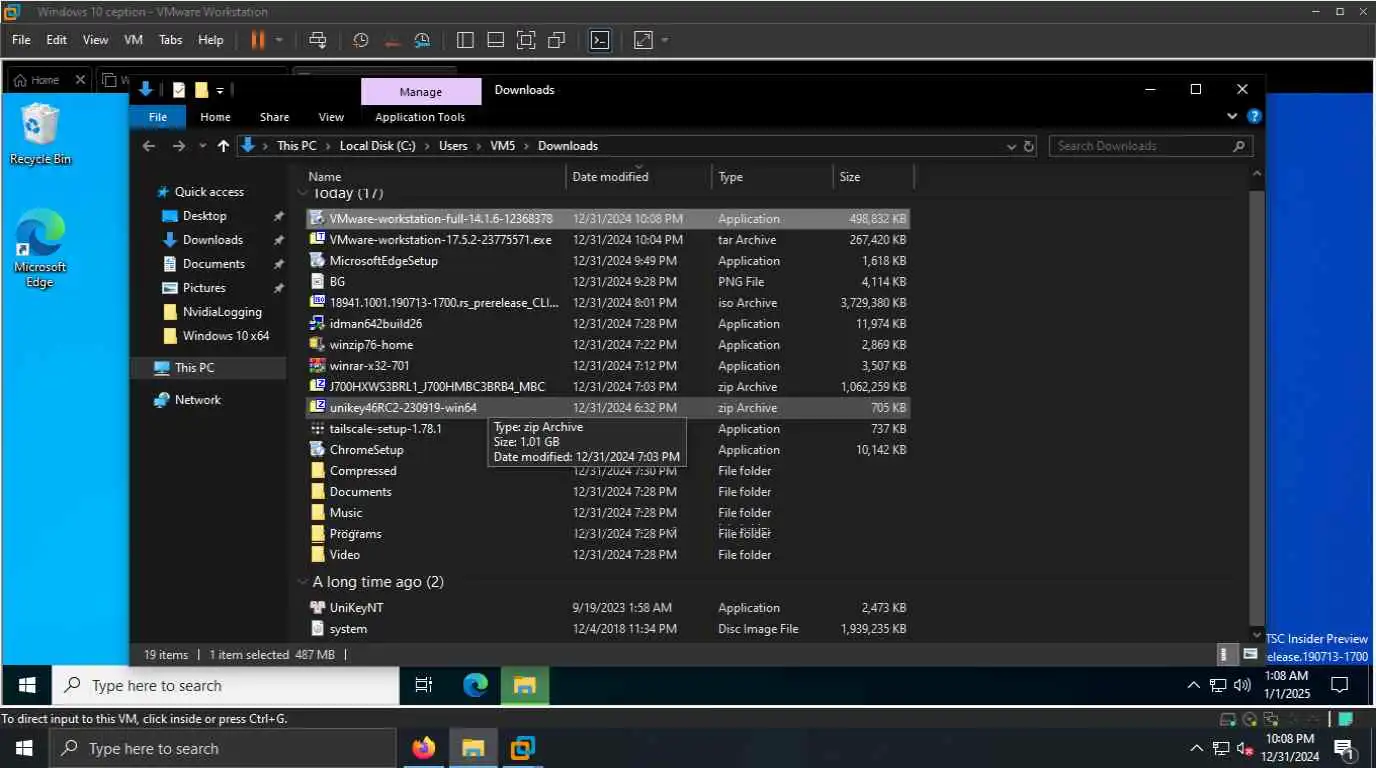1376x768 pixels.
Task: Select NvidiaLogging folder in navigation pane
Action: point(222,312)
